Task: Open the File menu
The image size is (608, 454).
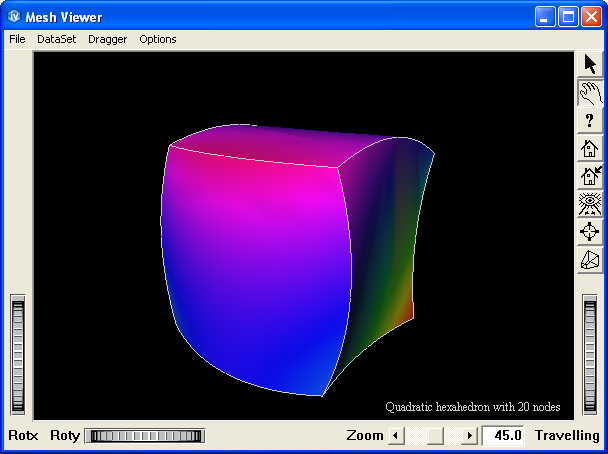Action: tap(17, 39)
